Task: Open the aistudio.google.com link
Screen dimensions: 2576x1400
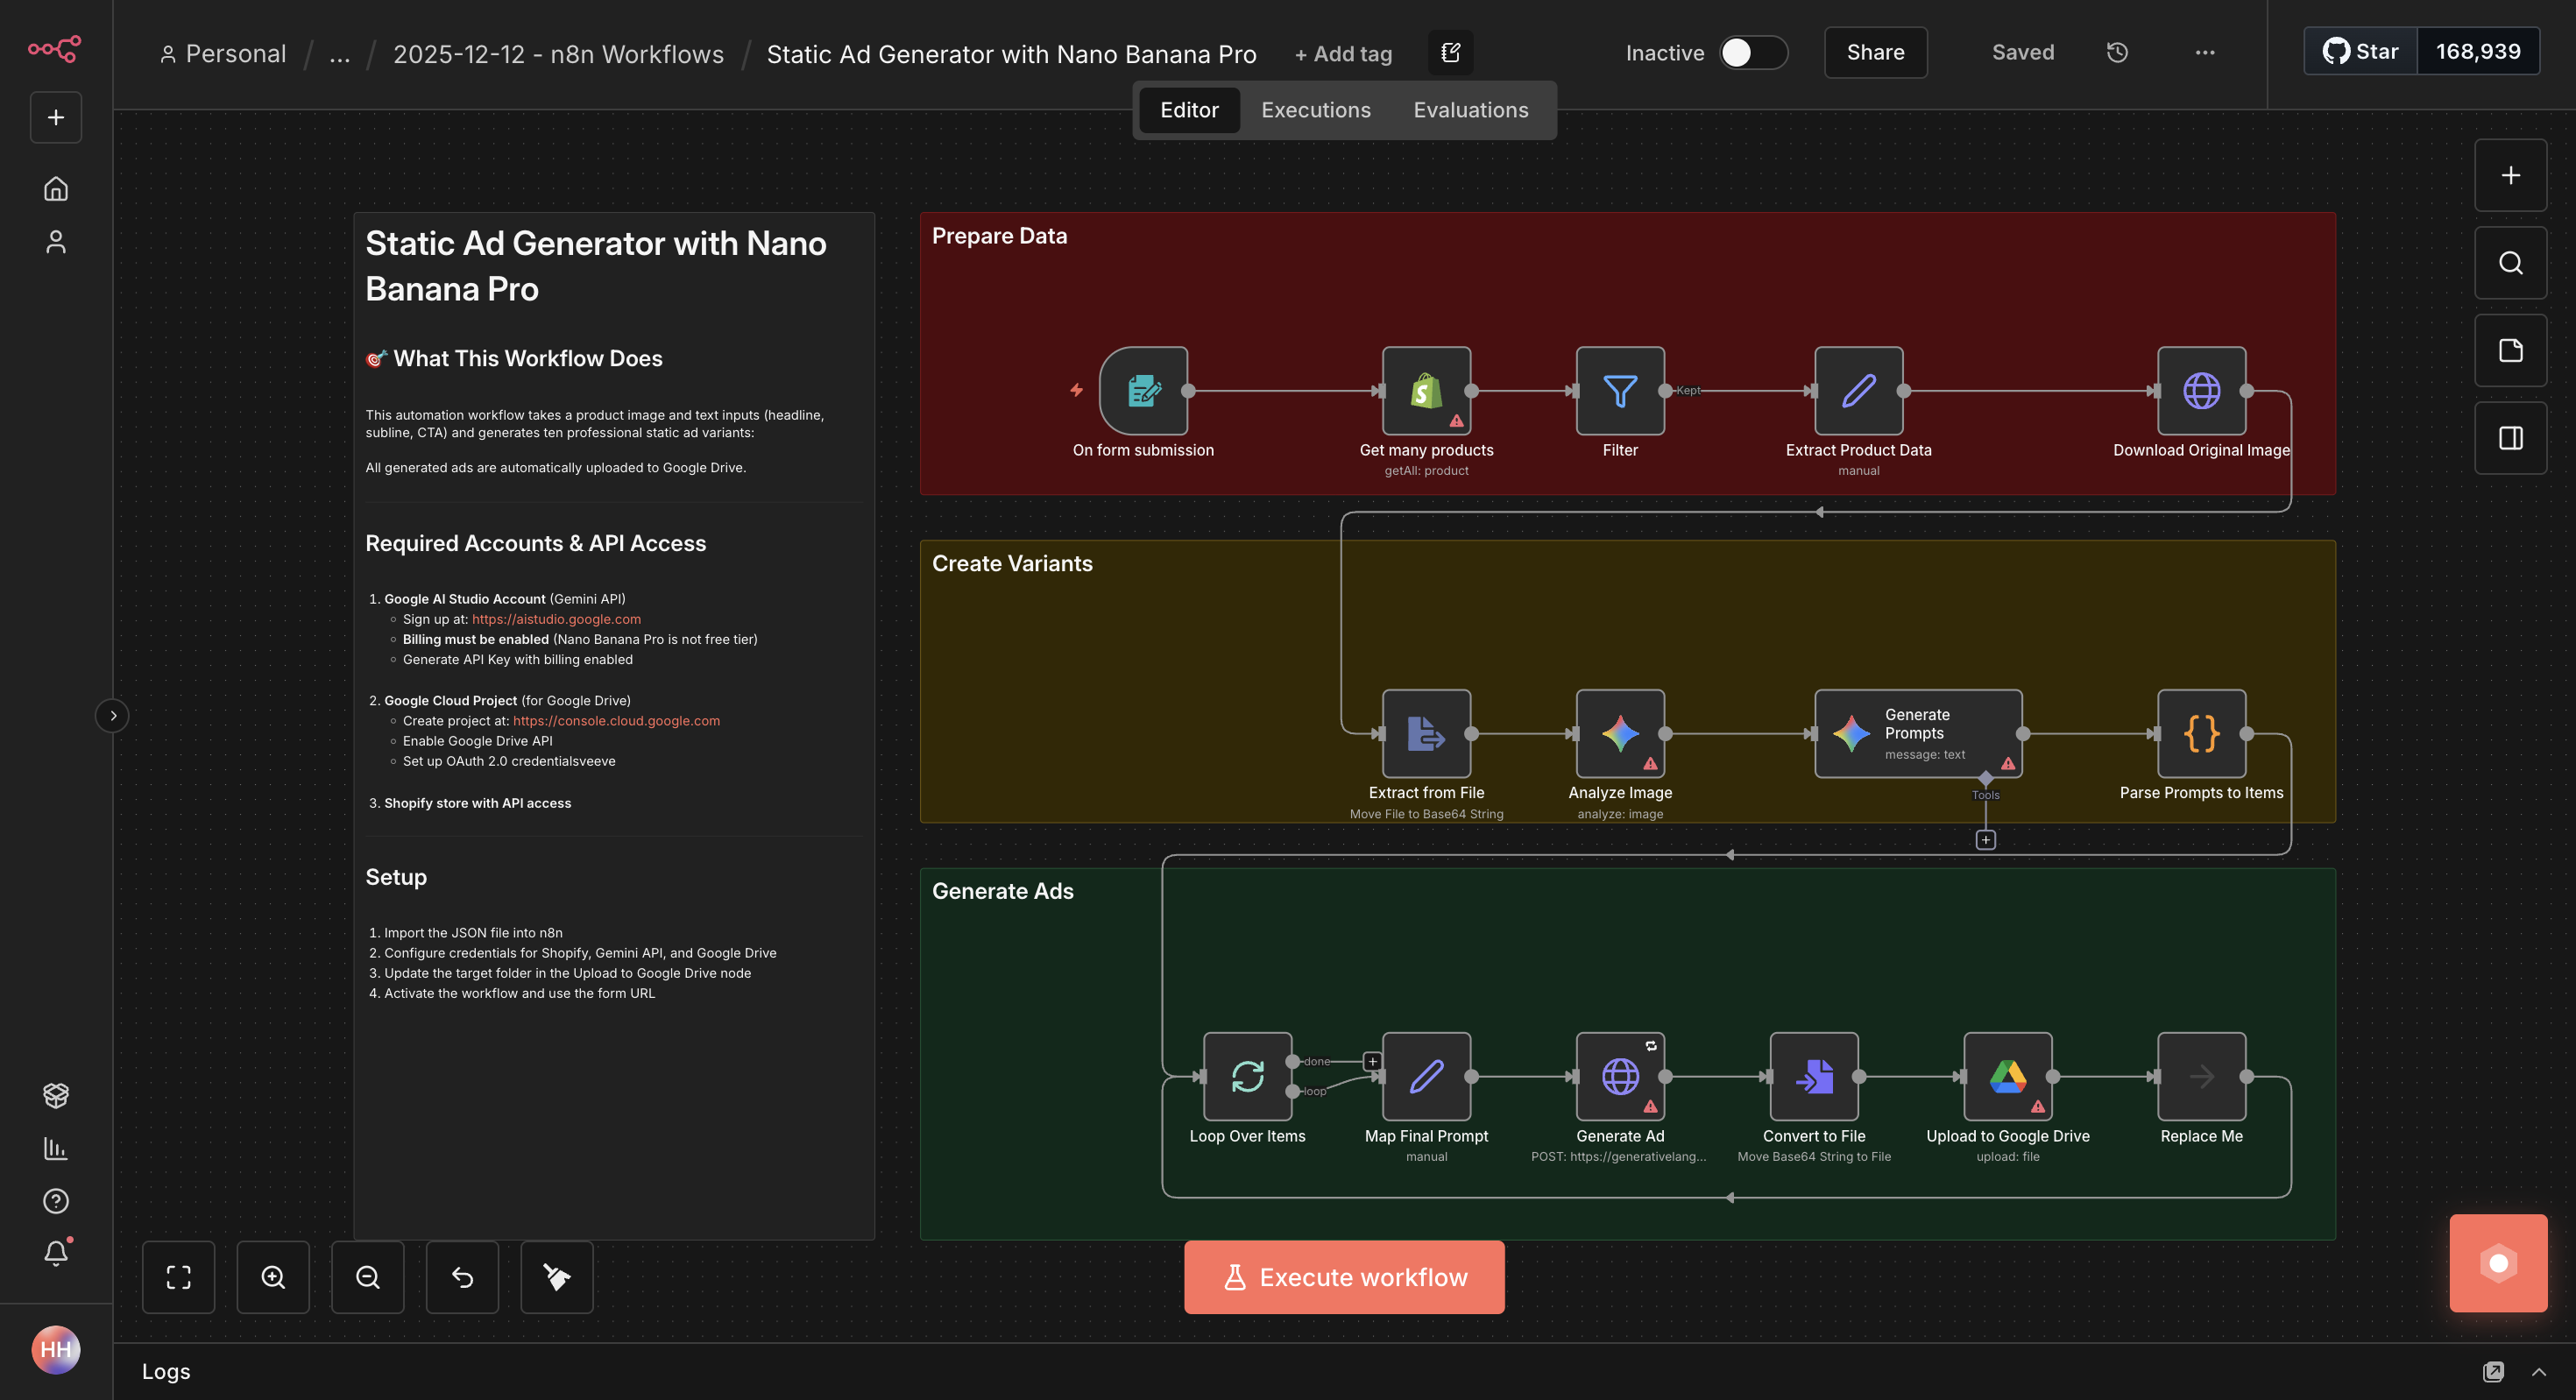Action: coord(556,619)
